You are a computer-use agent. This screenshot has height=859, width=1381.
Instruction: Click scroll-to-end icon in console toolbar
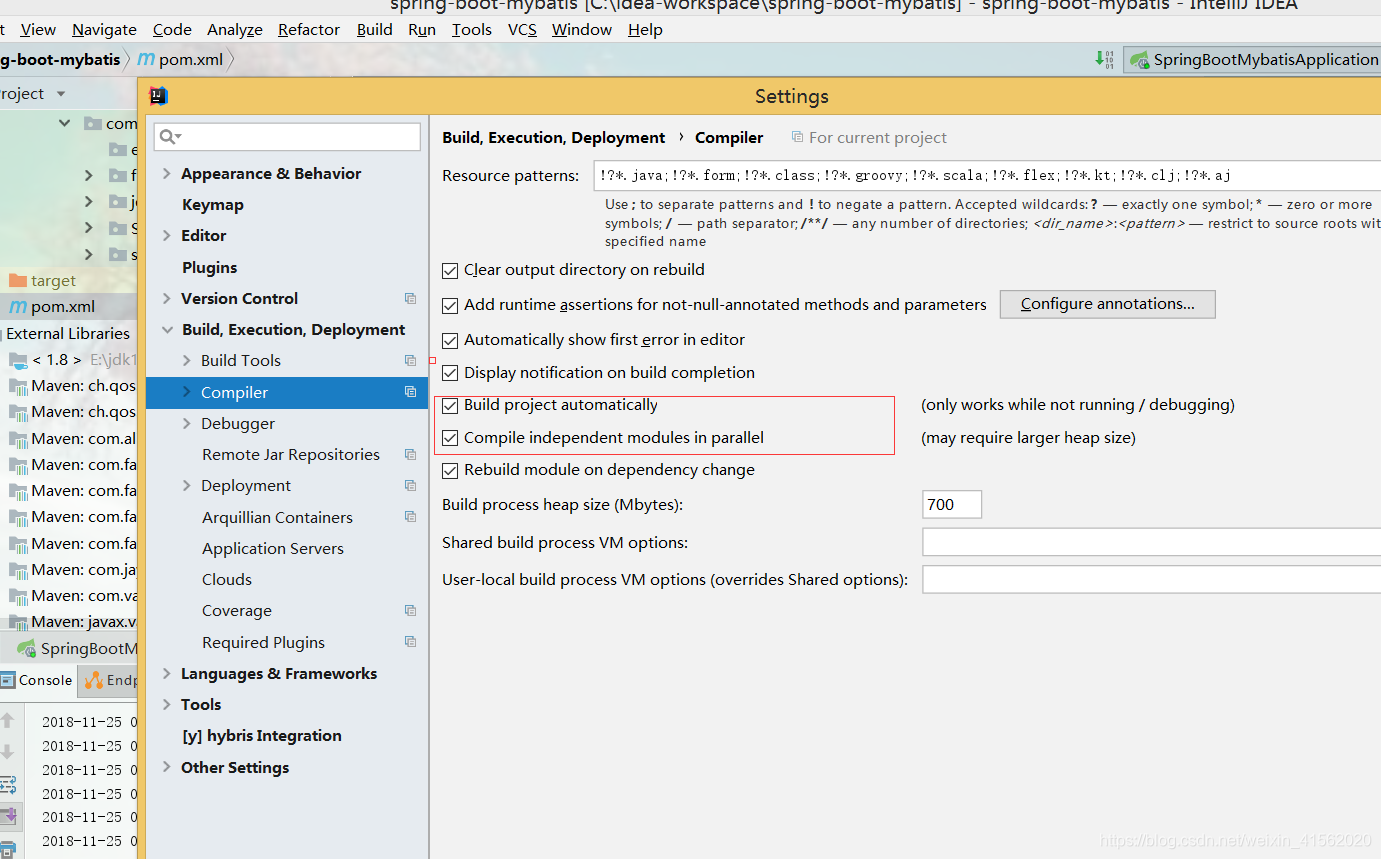pos(8,816)
